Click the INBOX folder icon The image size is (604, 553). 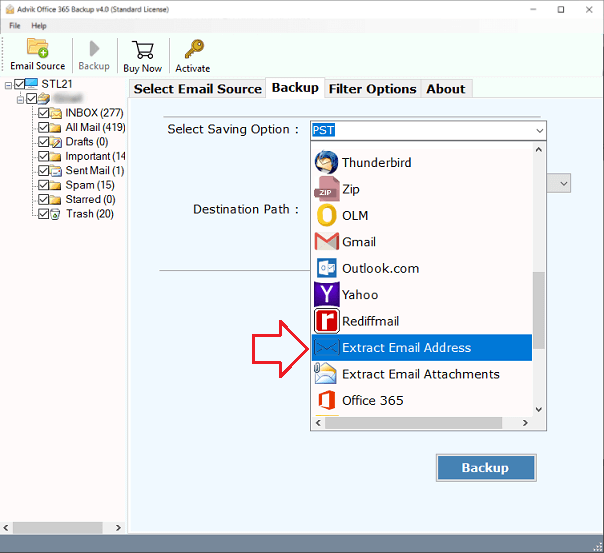click(x=56, y=113)
